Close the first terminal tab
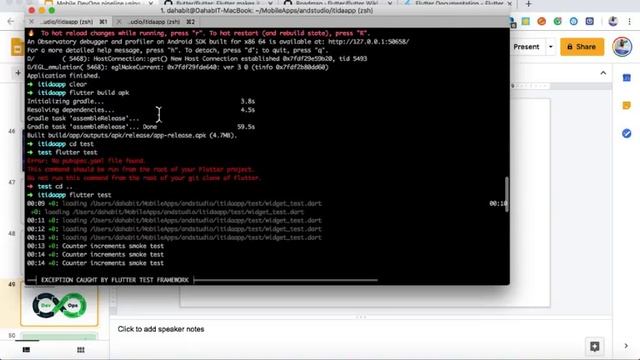This screenshot has width=640, height=360. pos(31,22)
